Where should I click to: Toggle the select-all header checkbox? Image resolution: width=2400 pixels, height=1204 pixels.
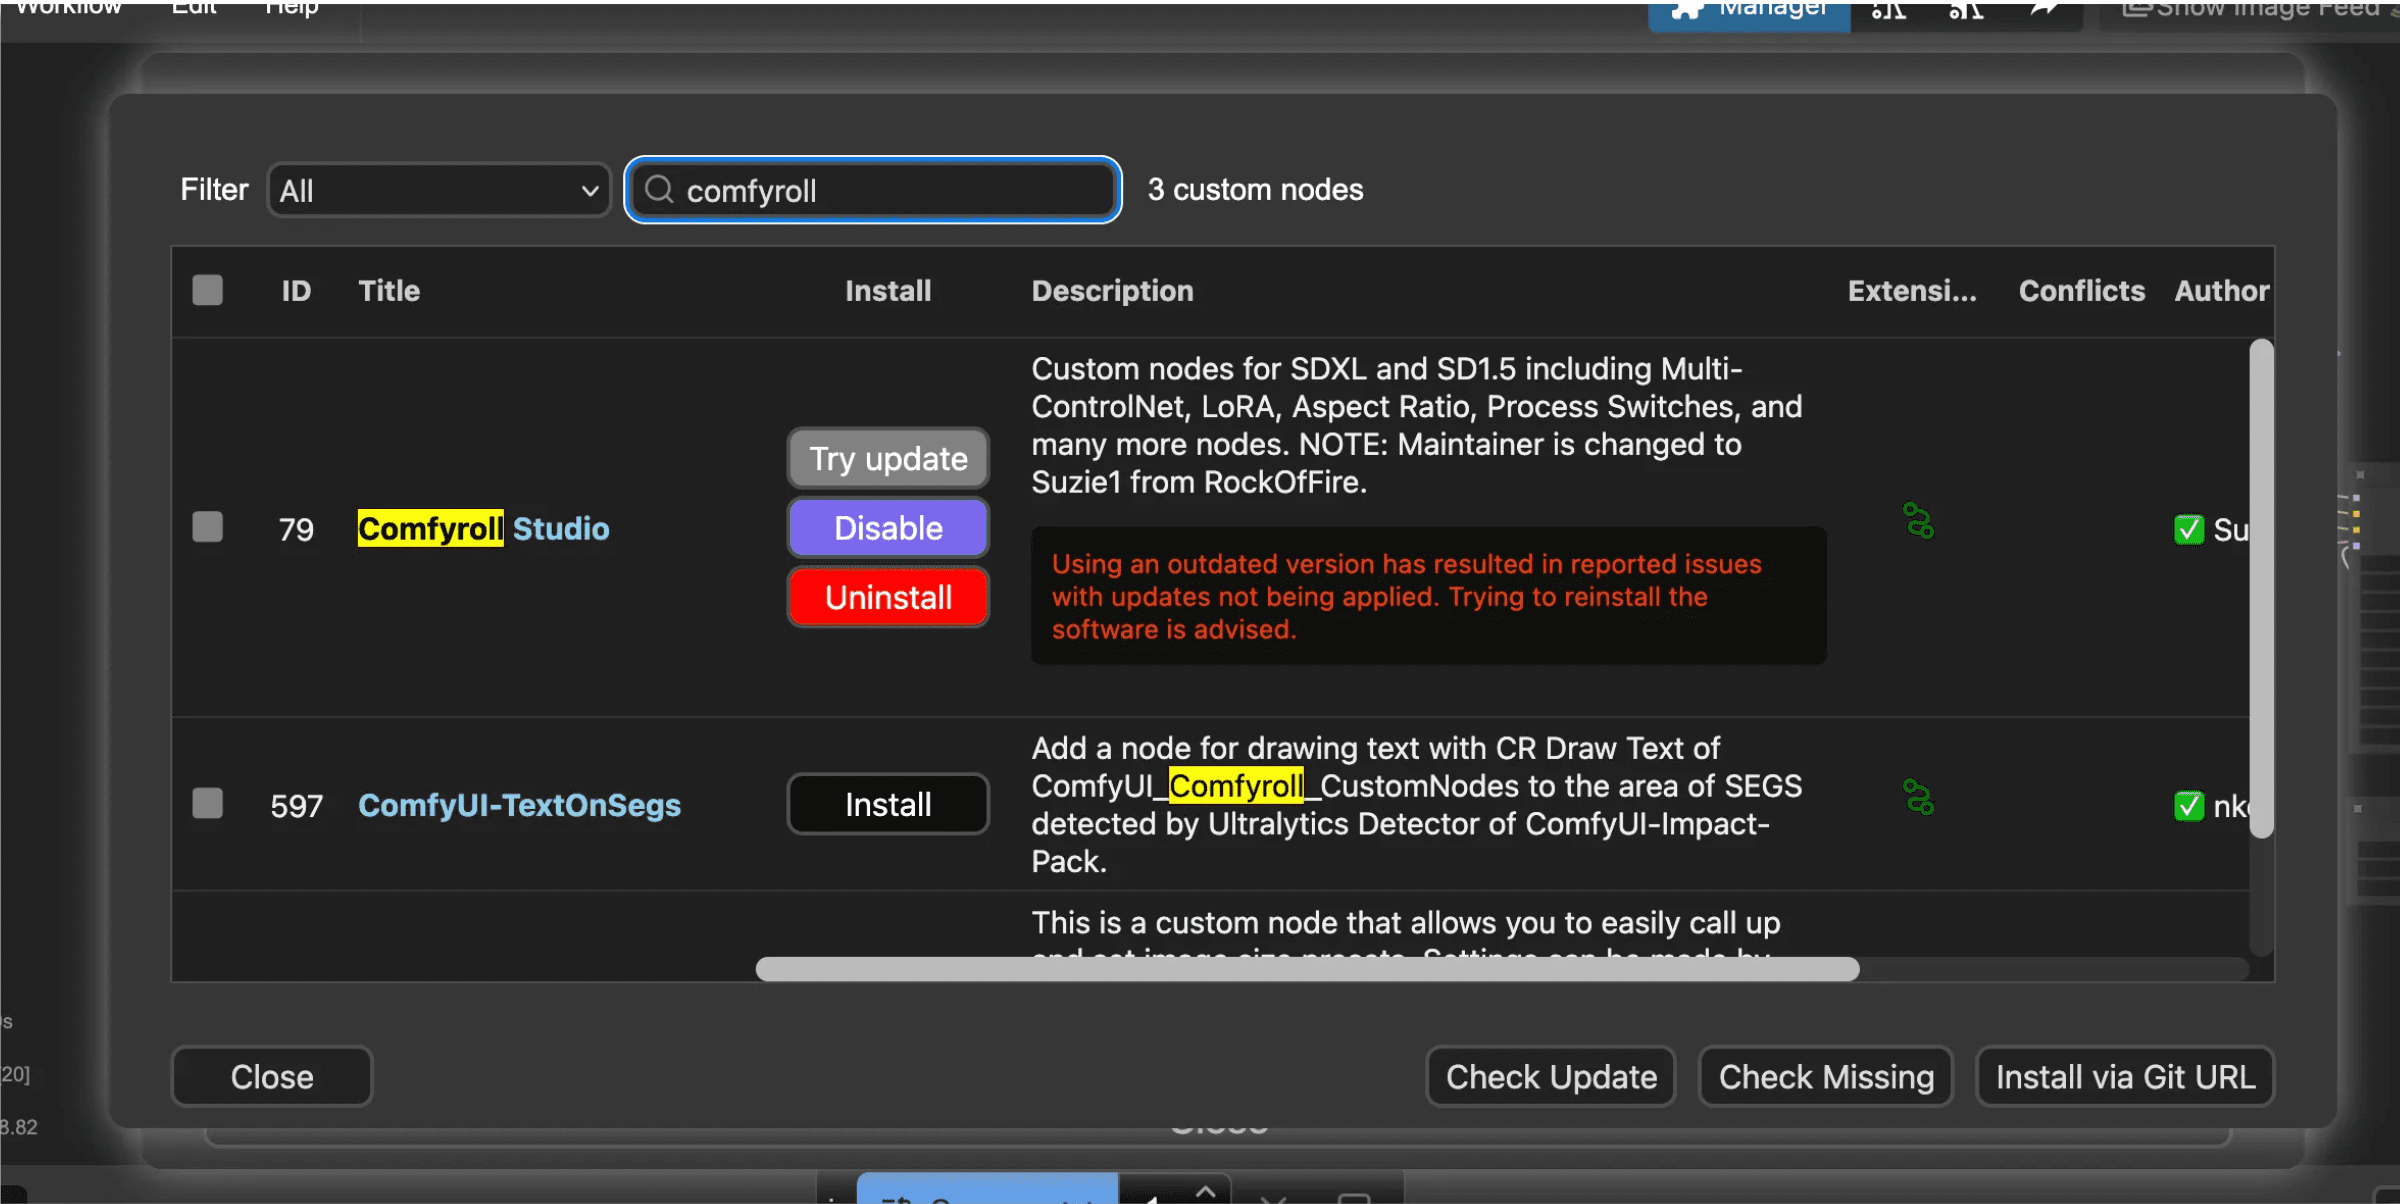click(207, 290)
